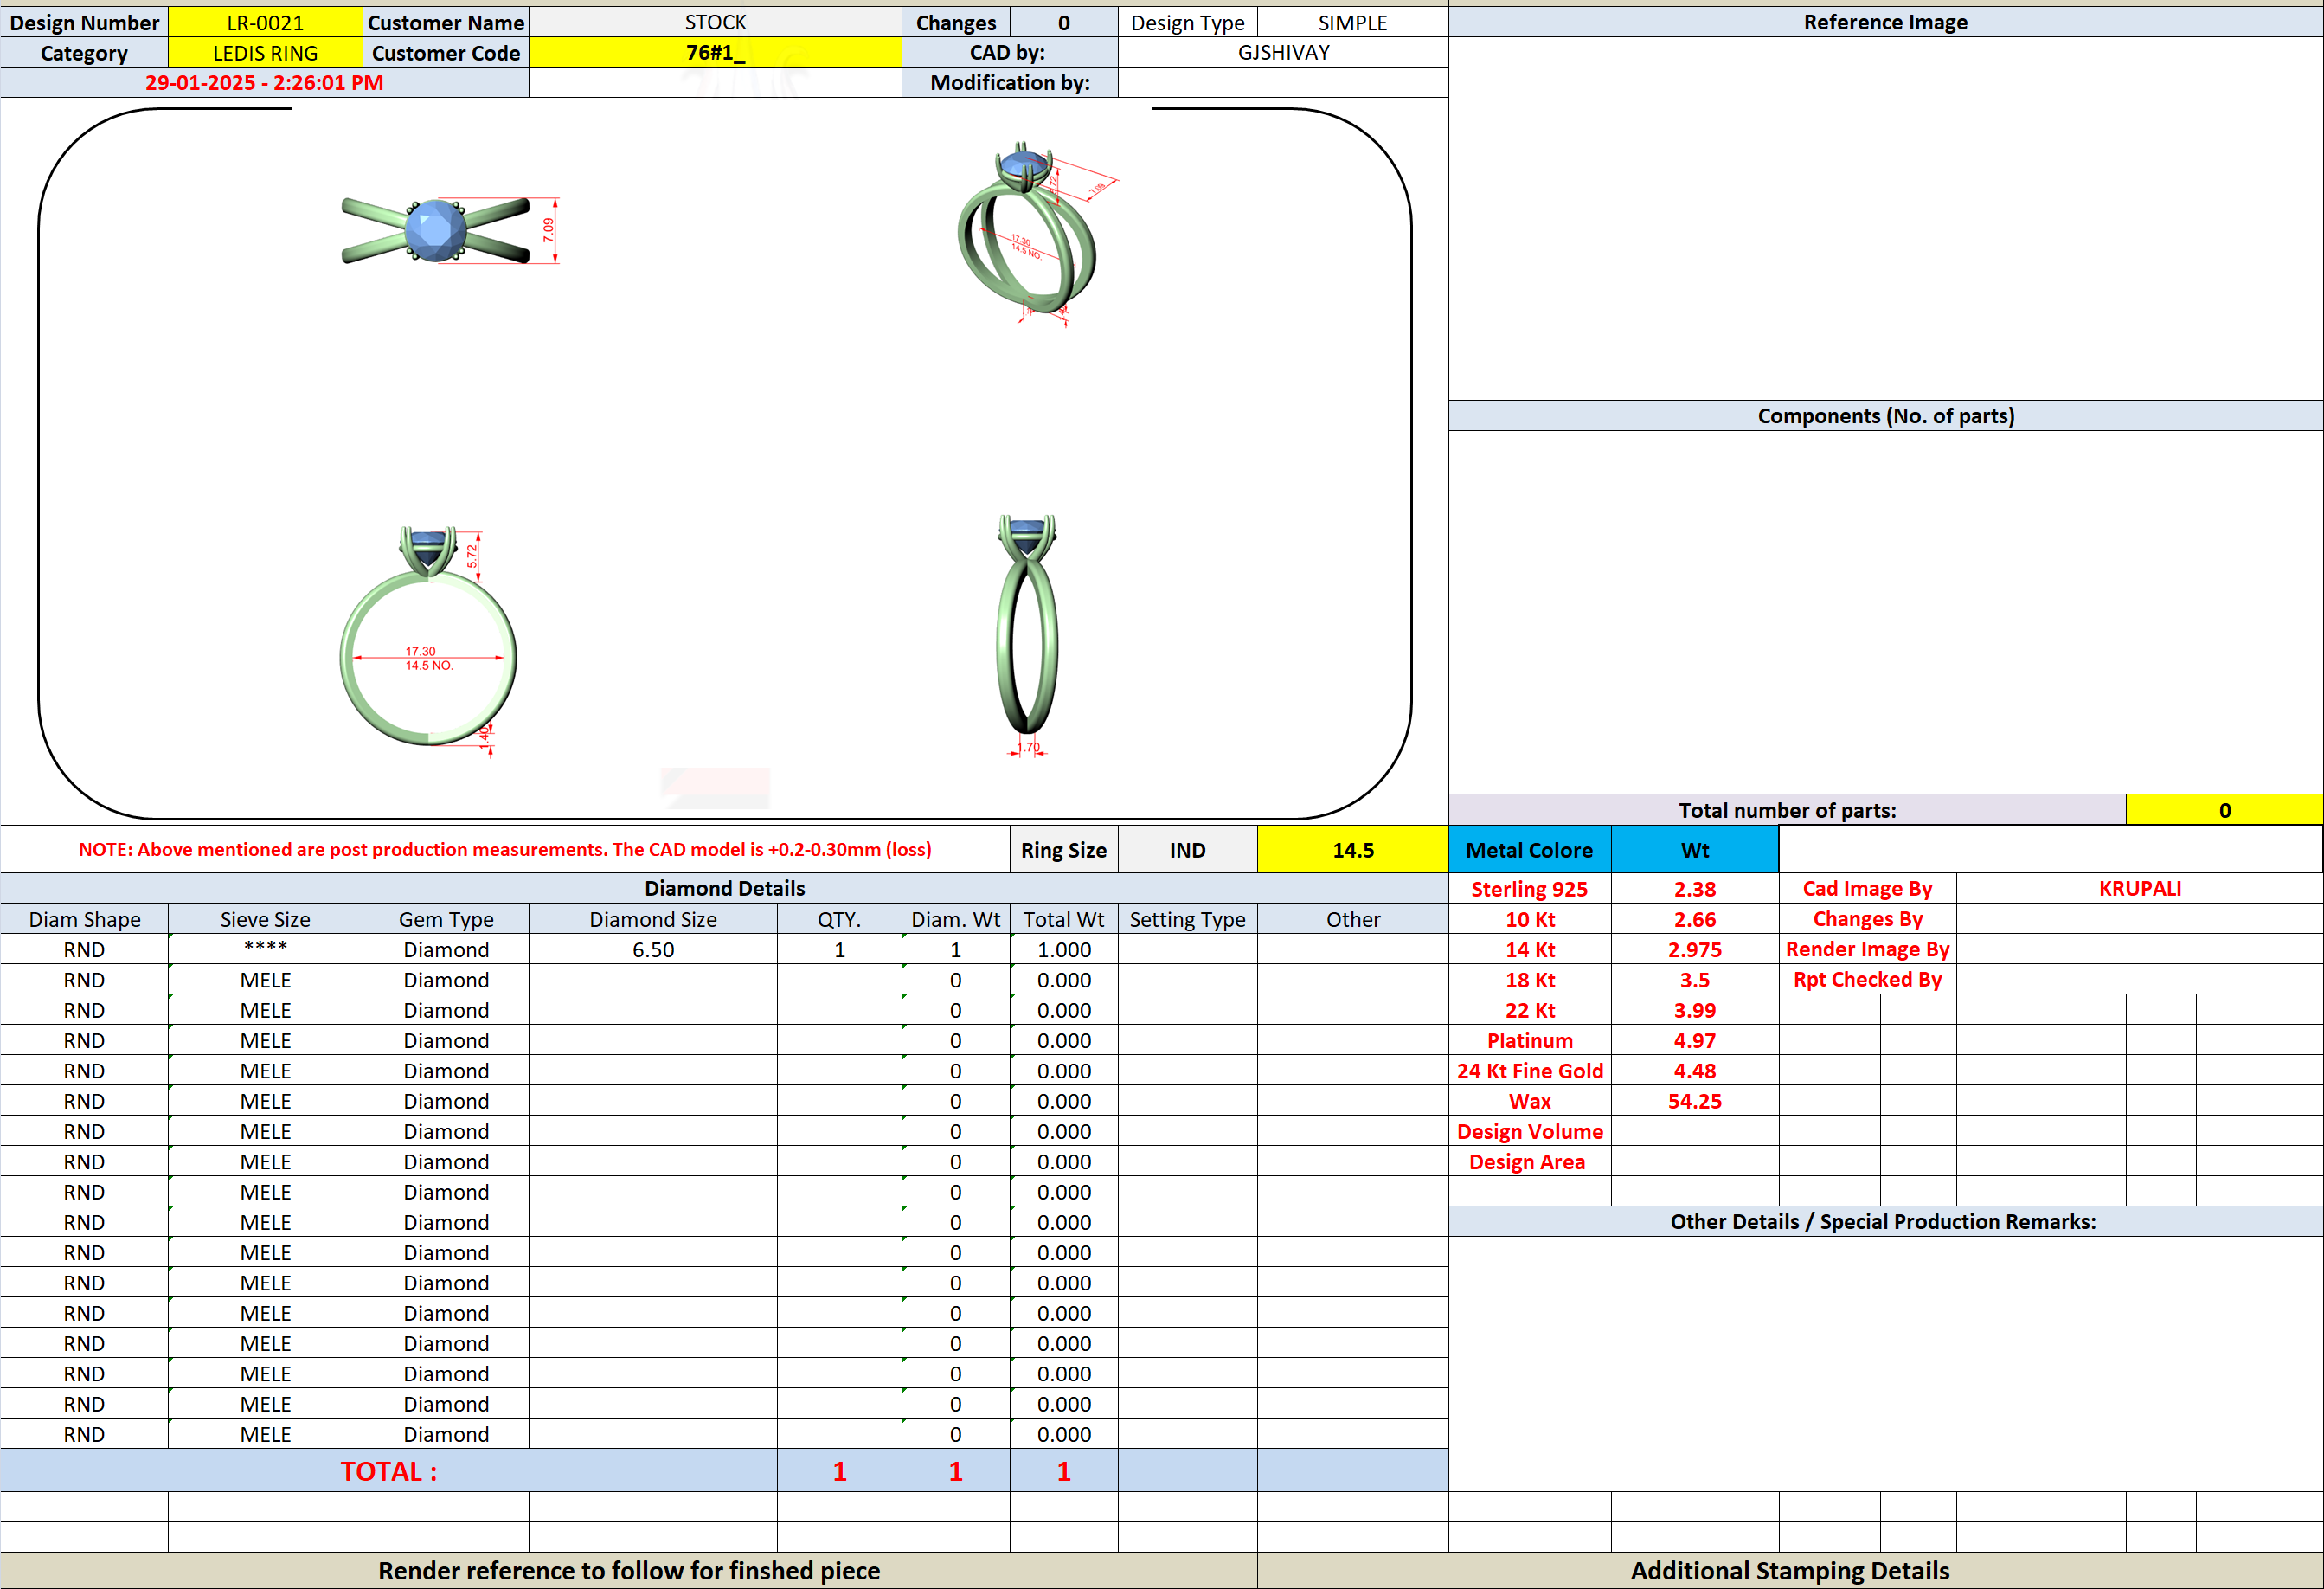
Task: Select the Reference Image header
Action: (1885, 22)
